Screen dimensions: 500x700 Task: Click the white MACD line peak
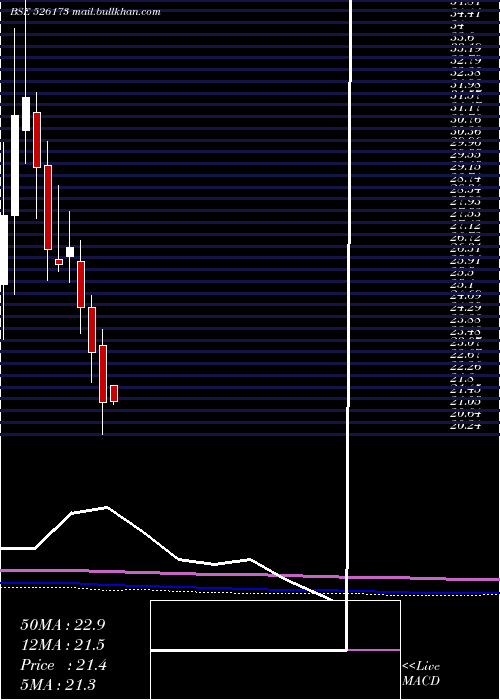[x=106, y=507]
